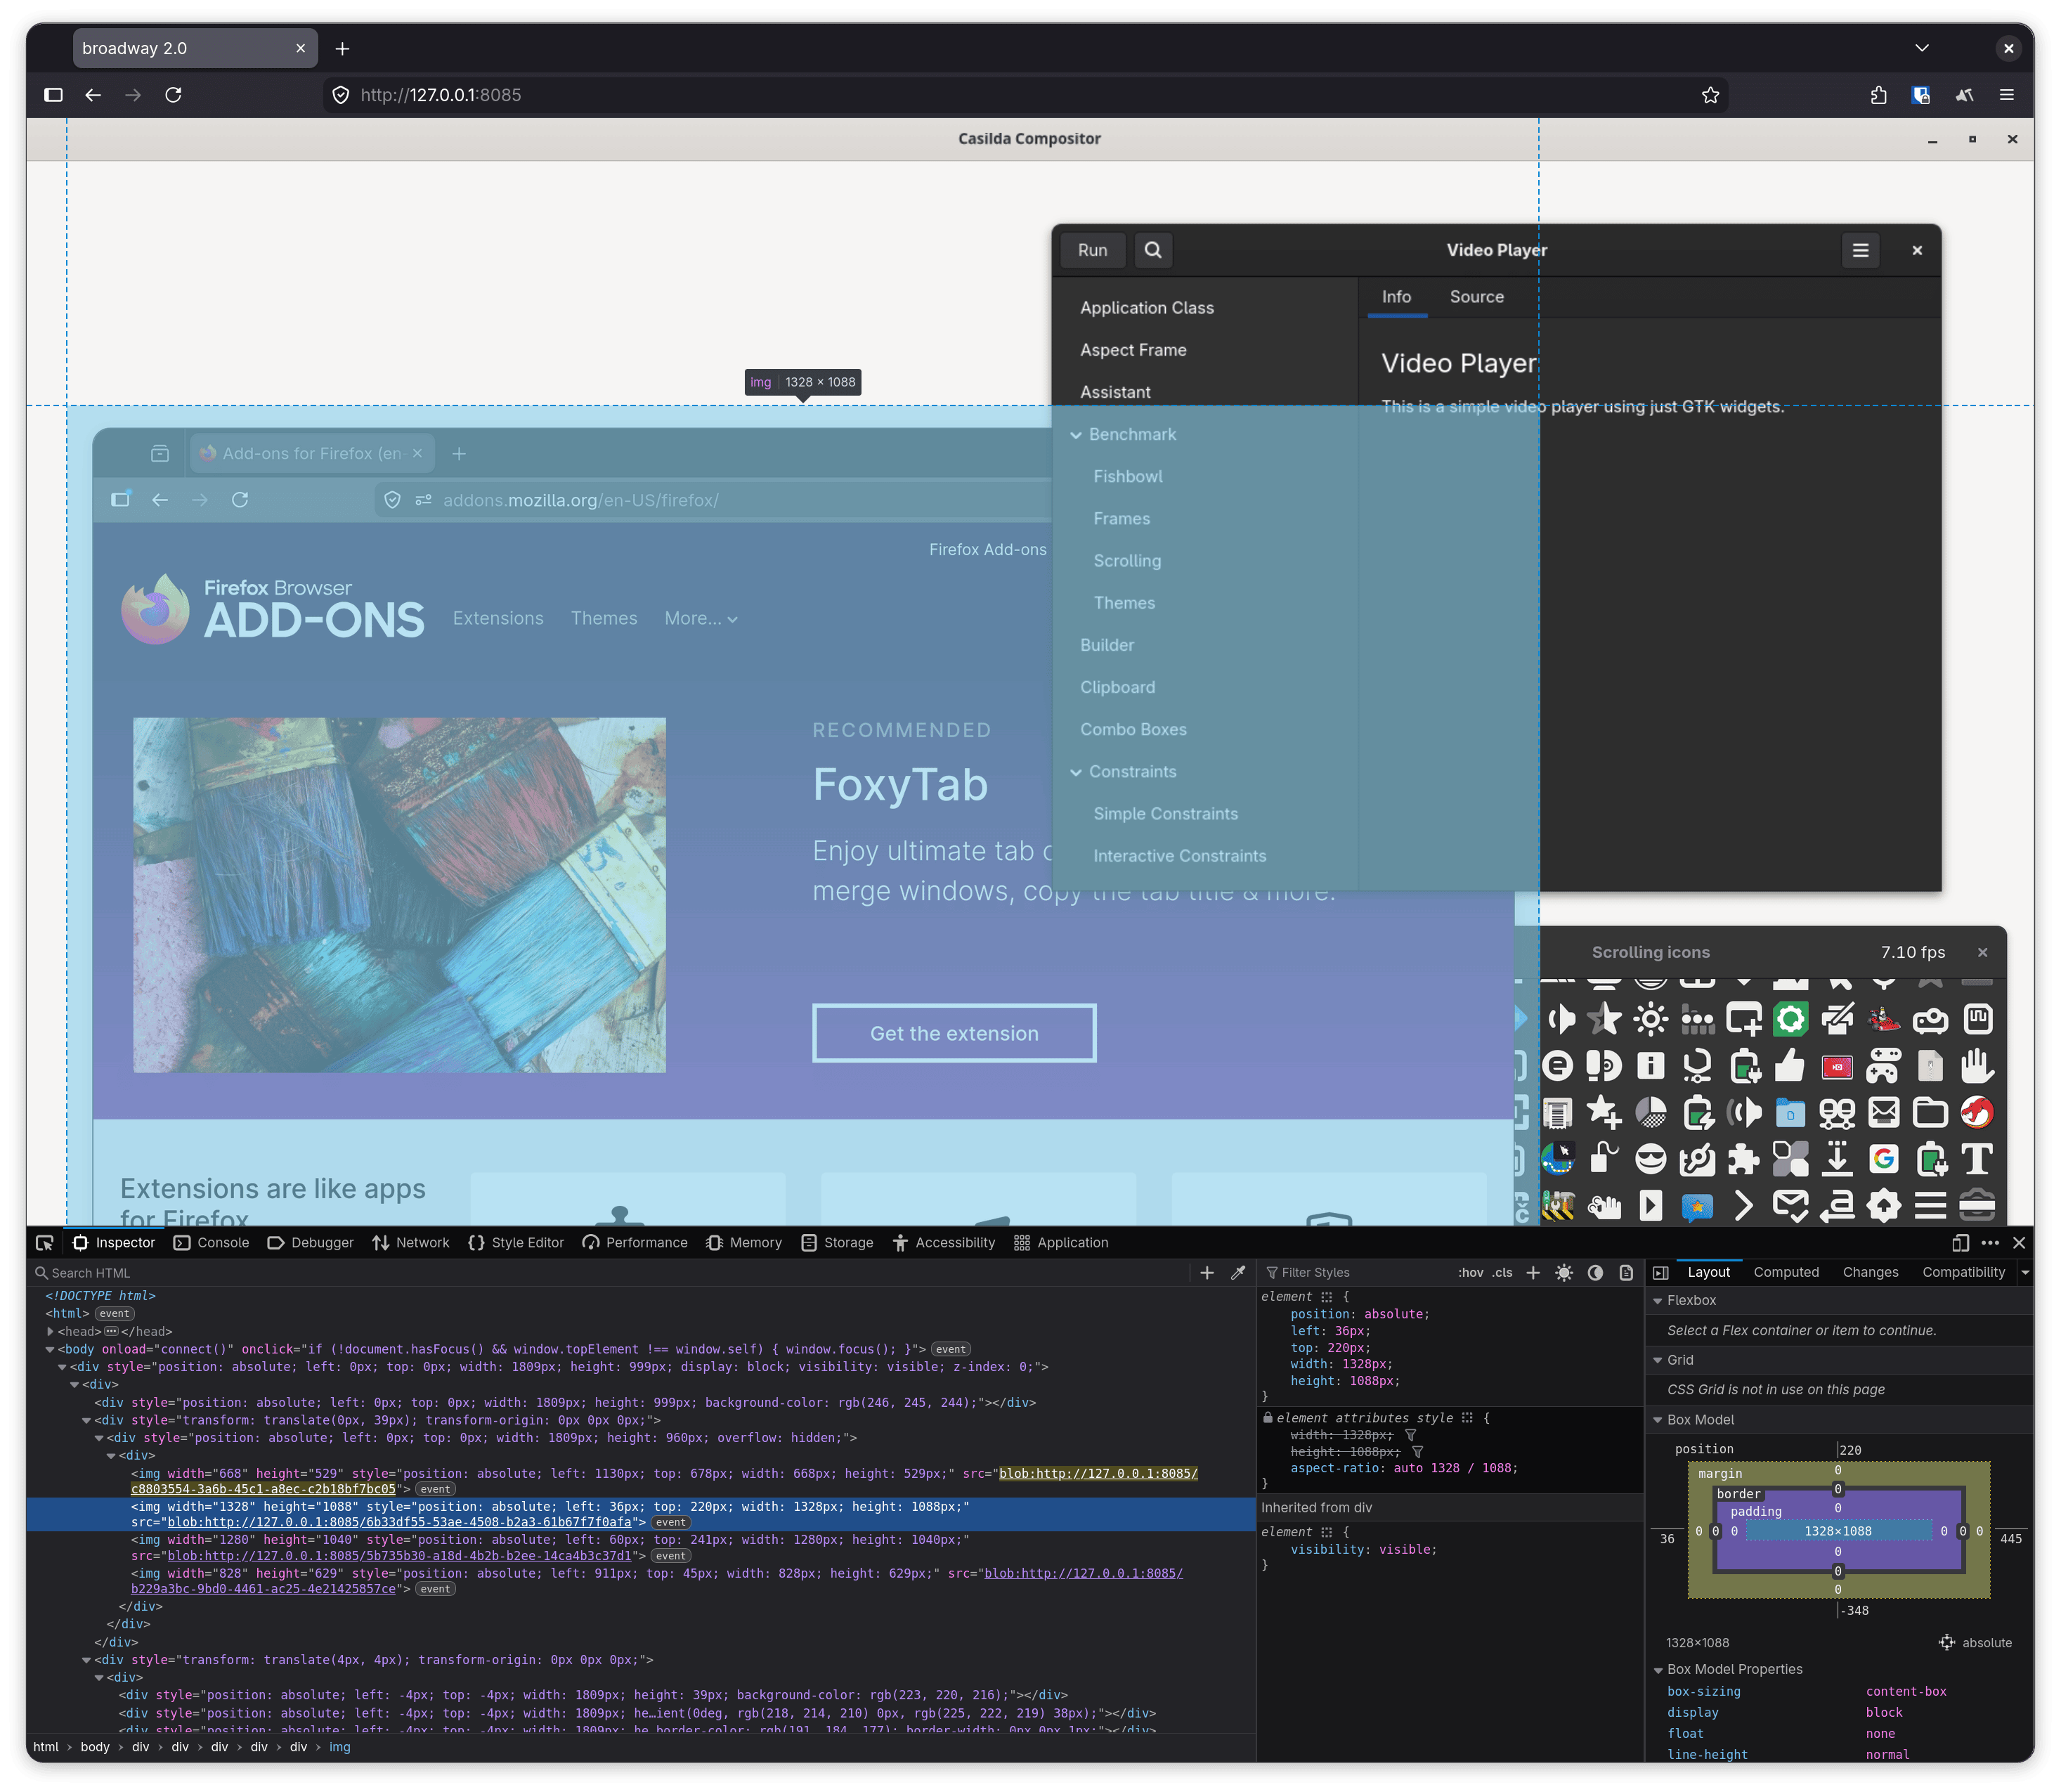This screenshot has height=1792, width=2061.
Task: Expand the head element node
Action: click(x=50, y=1332)
